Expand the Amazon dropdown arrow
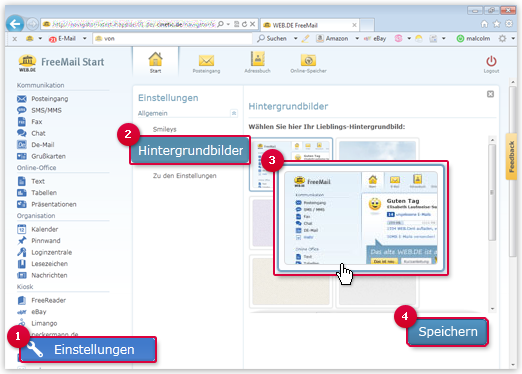 coord(357,39)
